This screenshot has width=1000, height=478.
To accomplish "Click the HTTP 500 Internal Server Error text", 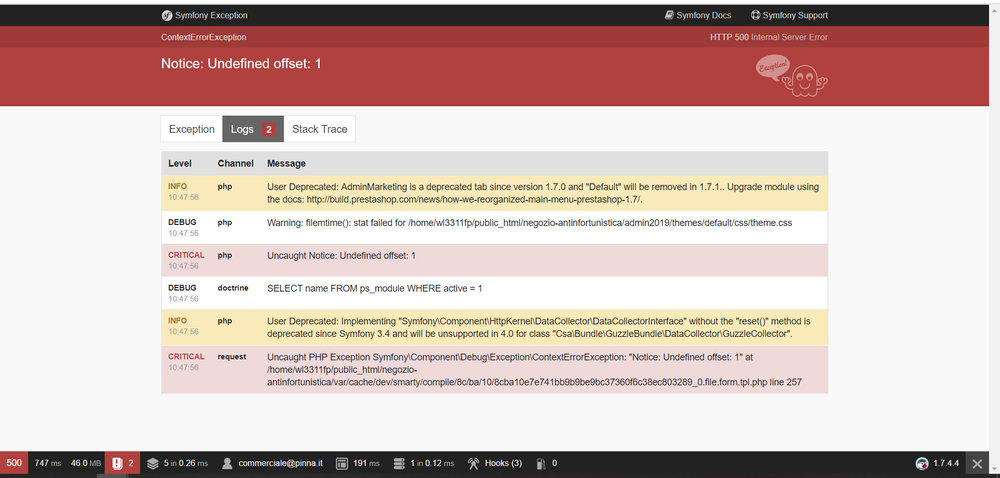I will (x=768, y=38).
